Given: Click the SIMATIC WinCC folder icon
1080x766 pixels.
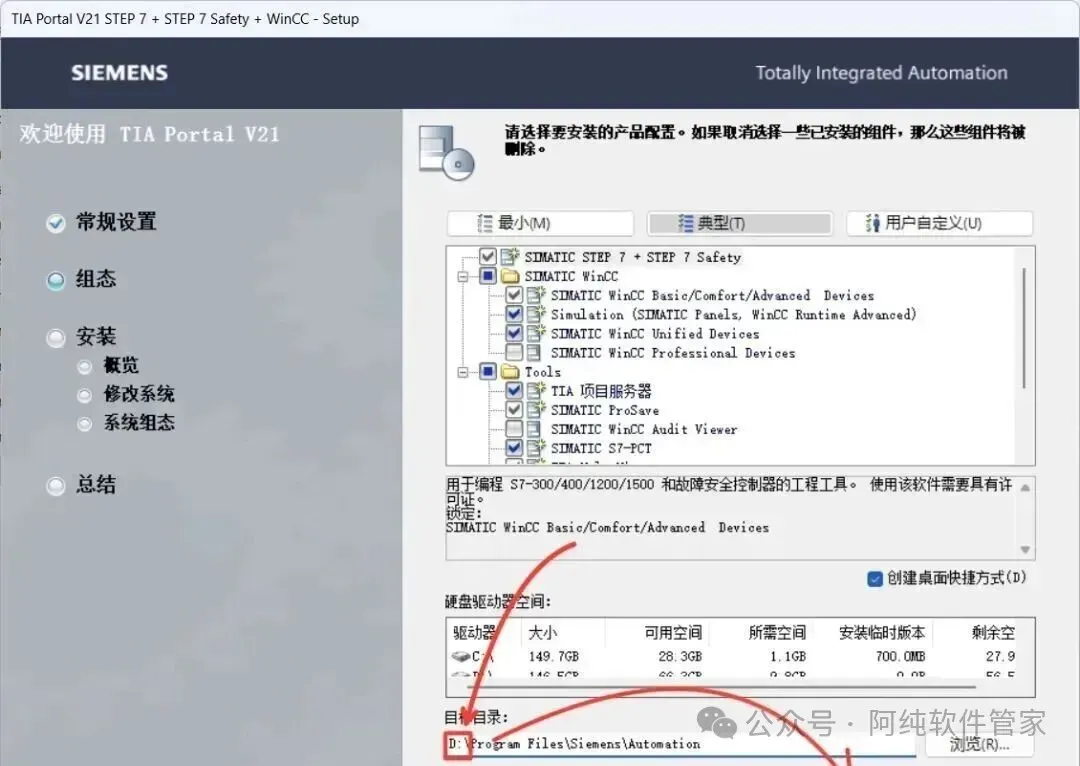Looking at the screenshot, I should pos(510,276).
